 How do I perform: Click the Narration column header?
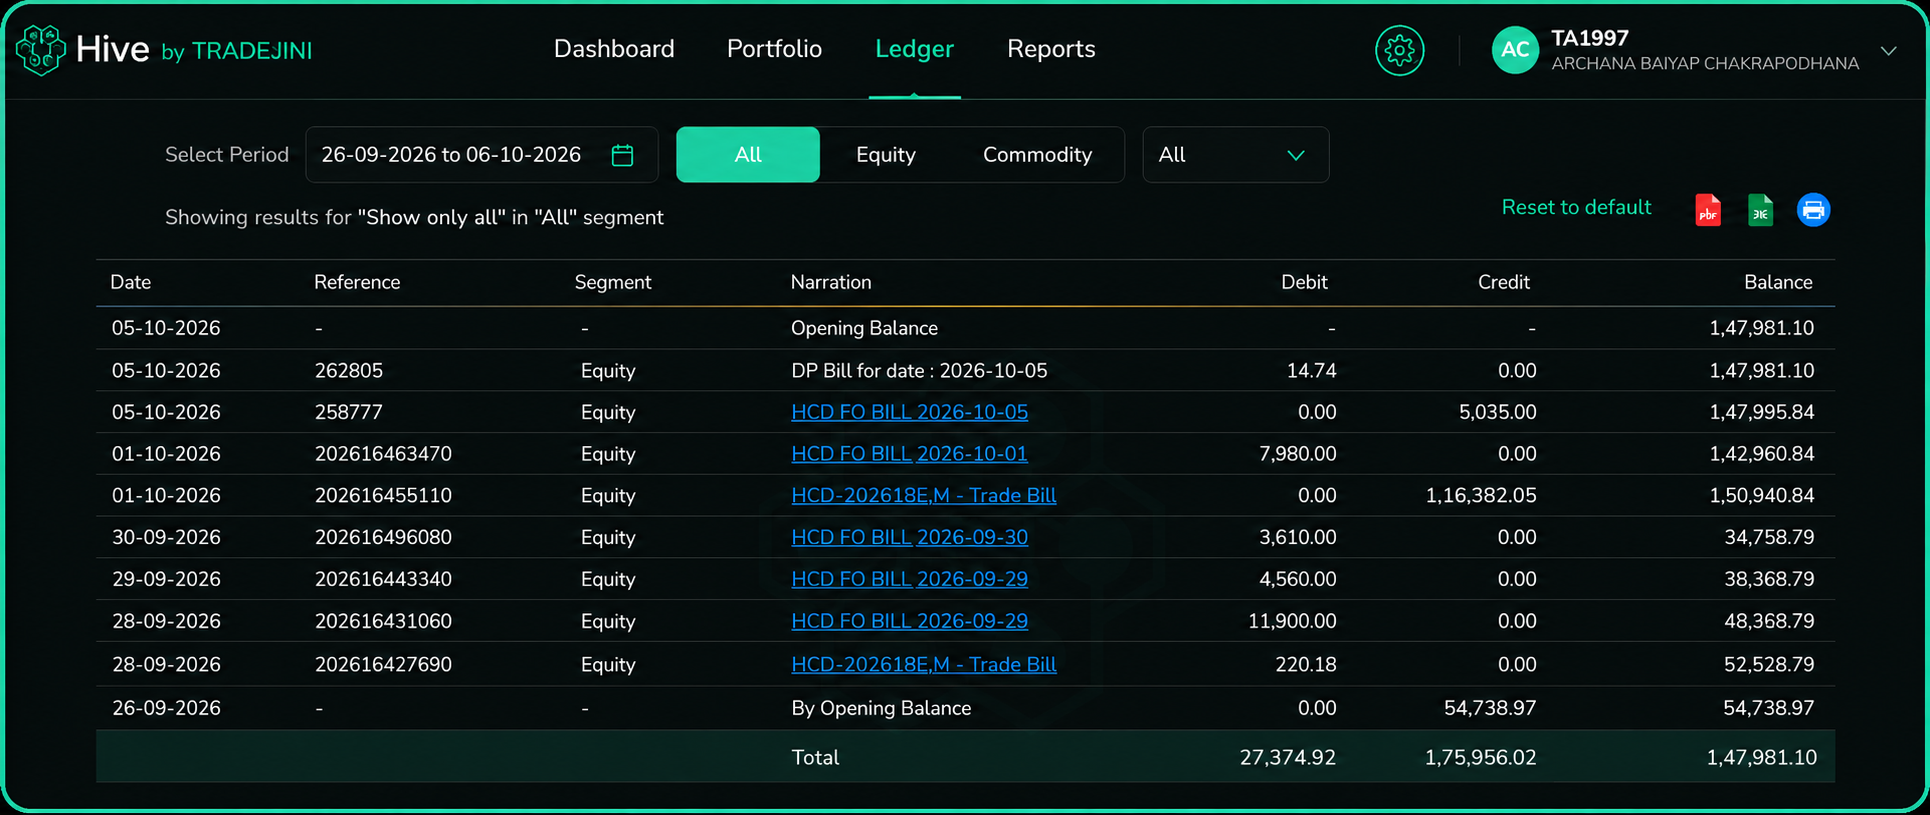831,283
